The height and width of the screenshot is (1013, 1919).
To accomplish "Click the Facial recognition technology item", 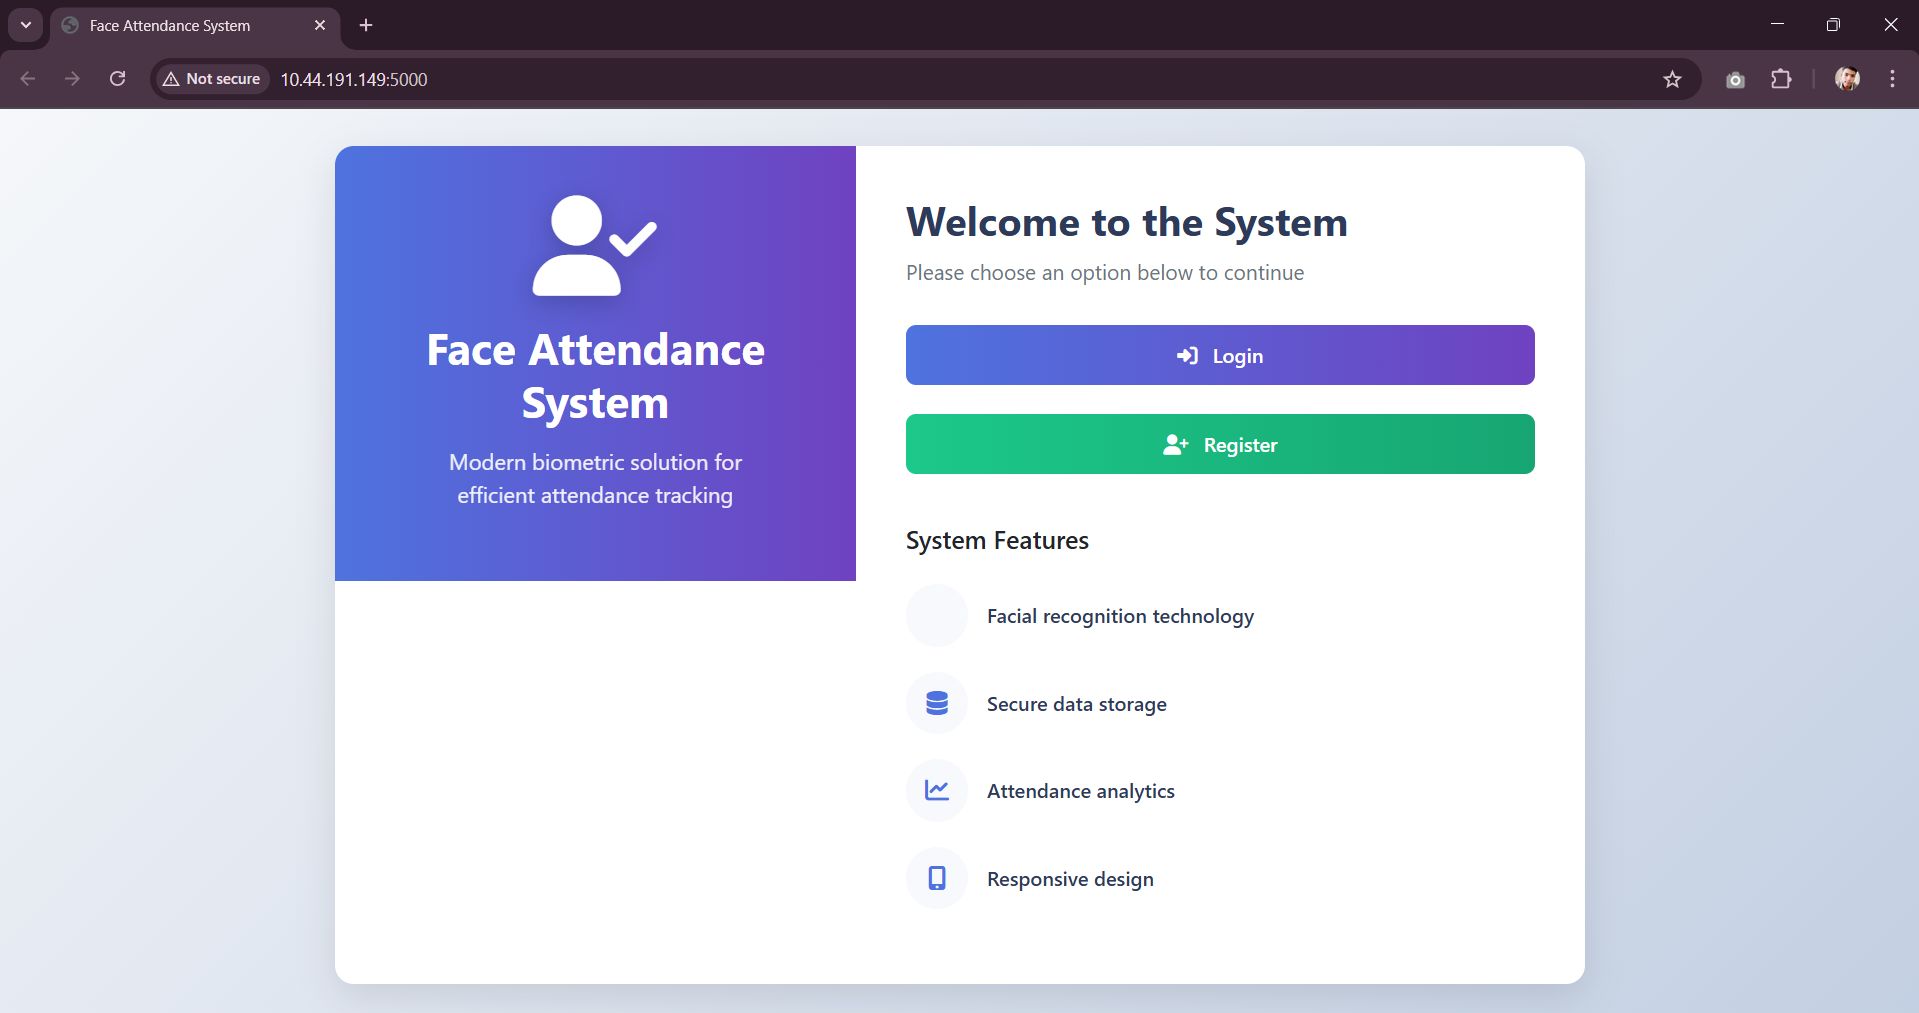I will point(1119,616).
